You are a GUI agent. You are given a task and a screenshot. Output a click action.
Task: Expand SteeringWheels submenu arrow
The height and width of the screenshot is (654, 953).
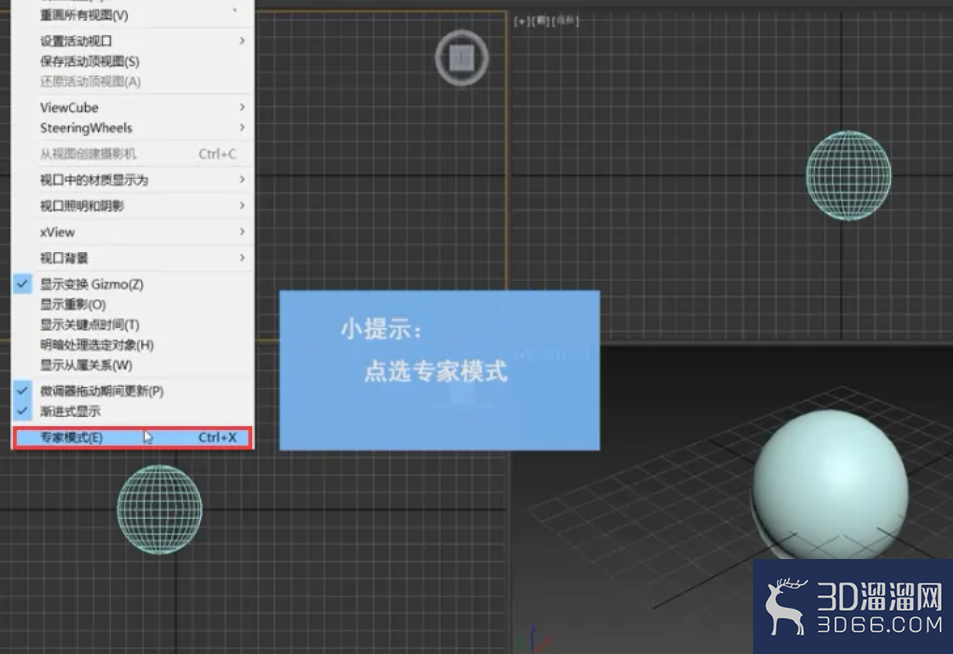coord(242,128)
